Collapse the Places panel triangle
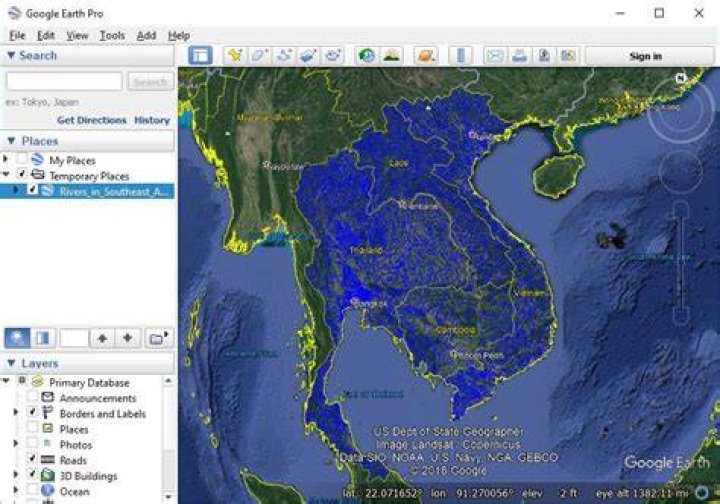 coord(11,141)
